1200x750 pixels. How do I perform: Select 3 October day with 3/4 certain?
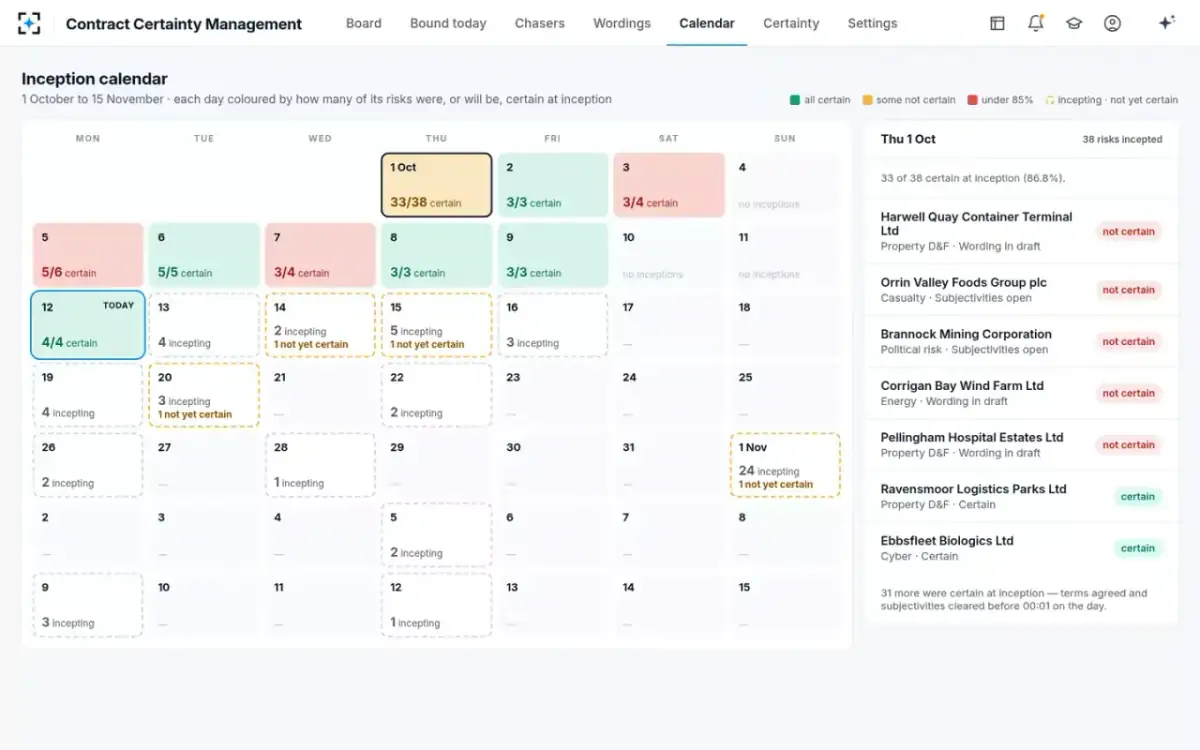pyautogui.click(x=669, y=185)
